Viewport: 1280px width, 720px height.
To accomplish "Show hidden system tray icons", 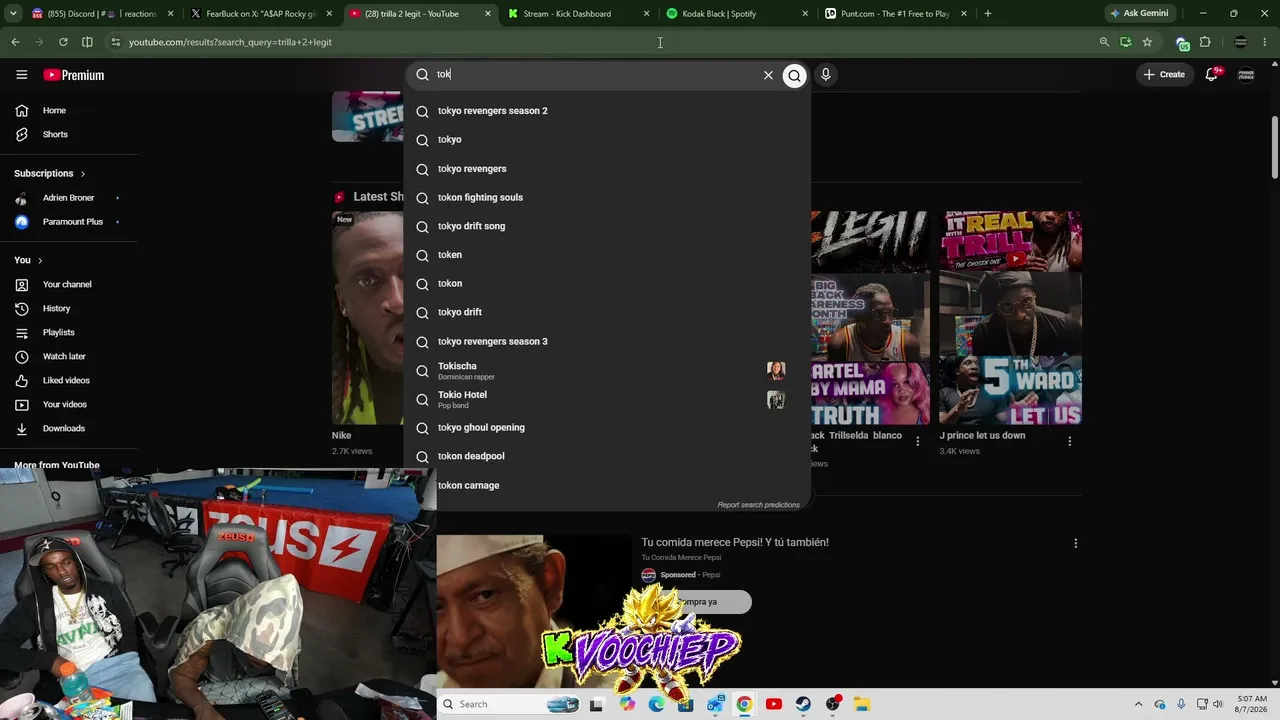I will pyautogui.click(x=1138, y=704).
